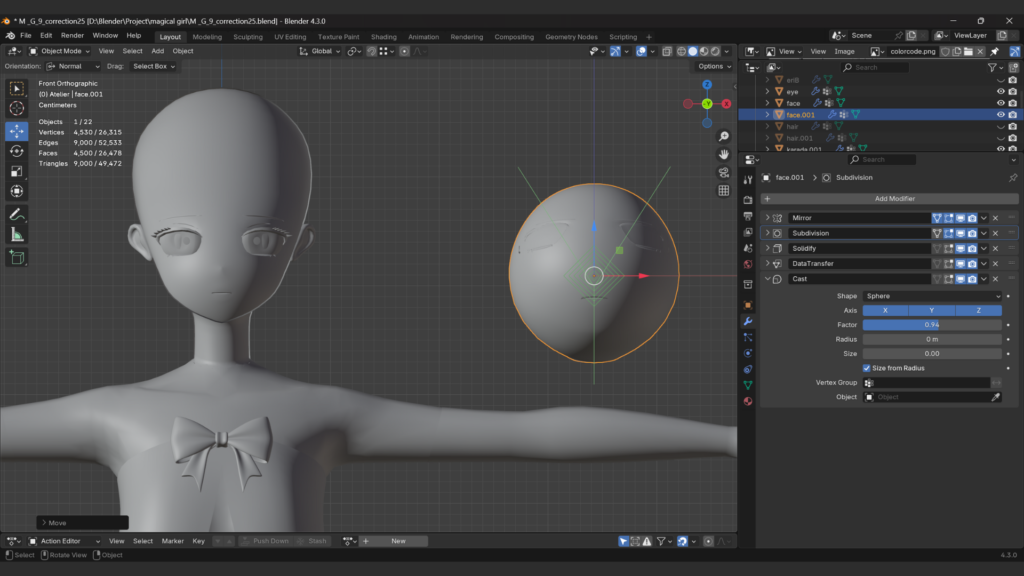Hide face.001 using its eye icon
Viewport: 1024px width, 576px height.
[x=1000, y=115]
